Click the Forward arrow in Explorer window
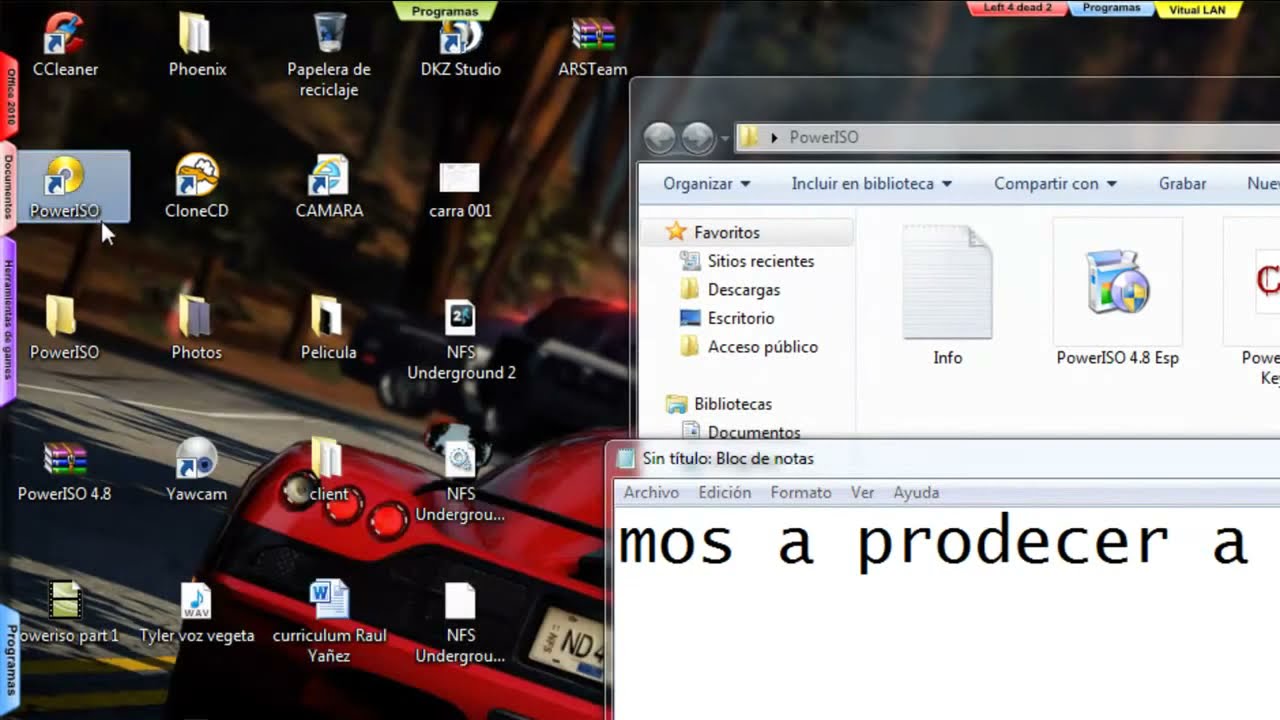 click(697, 137)
